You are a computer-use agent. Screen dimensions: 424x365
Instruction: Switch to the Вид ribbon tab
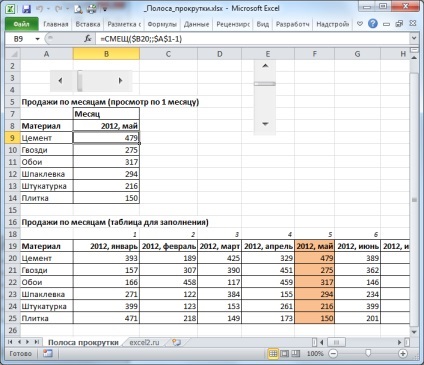[263, 24]
